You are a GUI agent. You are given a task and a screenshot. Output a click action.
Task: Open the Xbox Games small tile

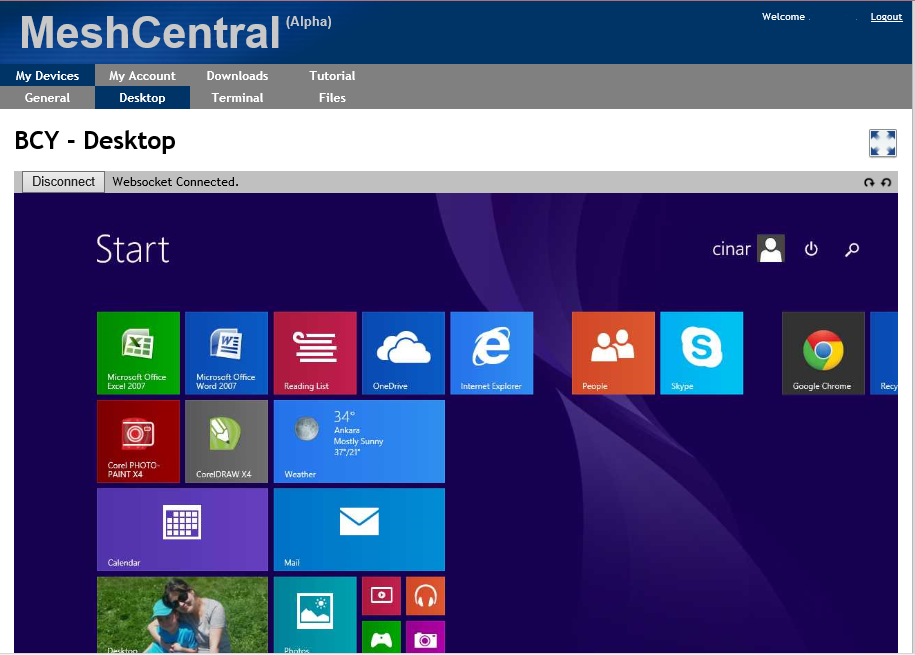pos(381,637)
